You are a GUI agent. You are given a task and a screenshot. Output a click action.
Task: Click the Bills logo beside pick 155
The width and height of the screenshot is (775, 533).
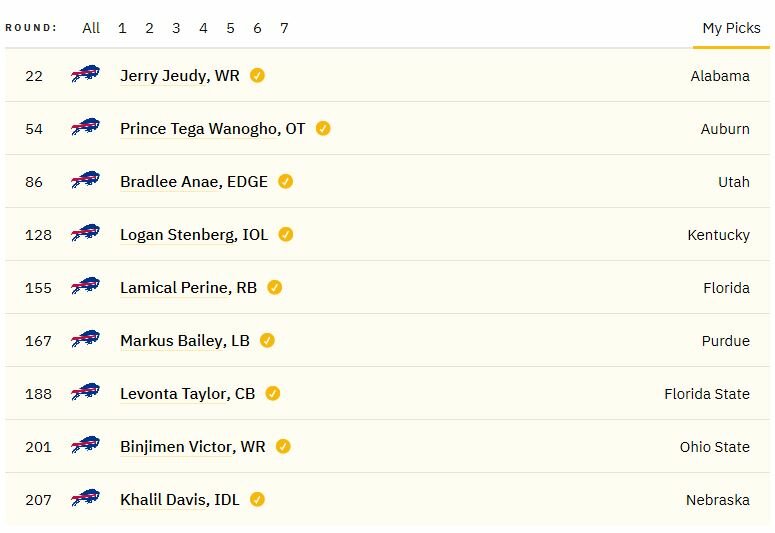[86, 286]
